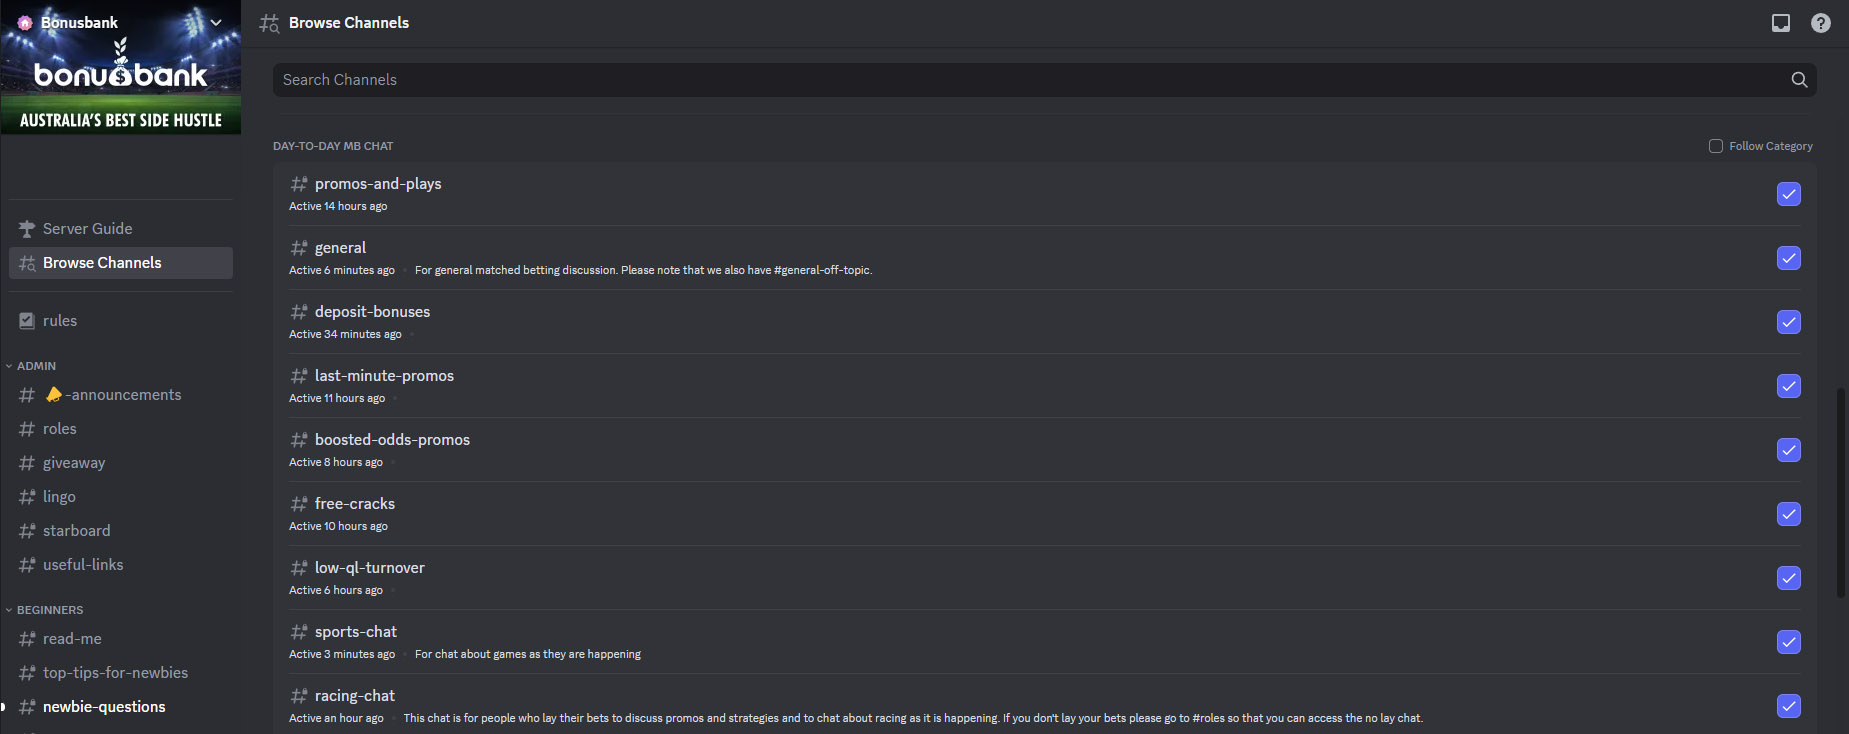Open the giveaway channel
The width and height of the screenshot is (1849, 734).
74,462
